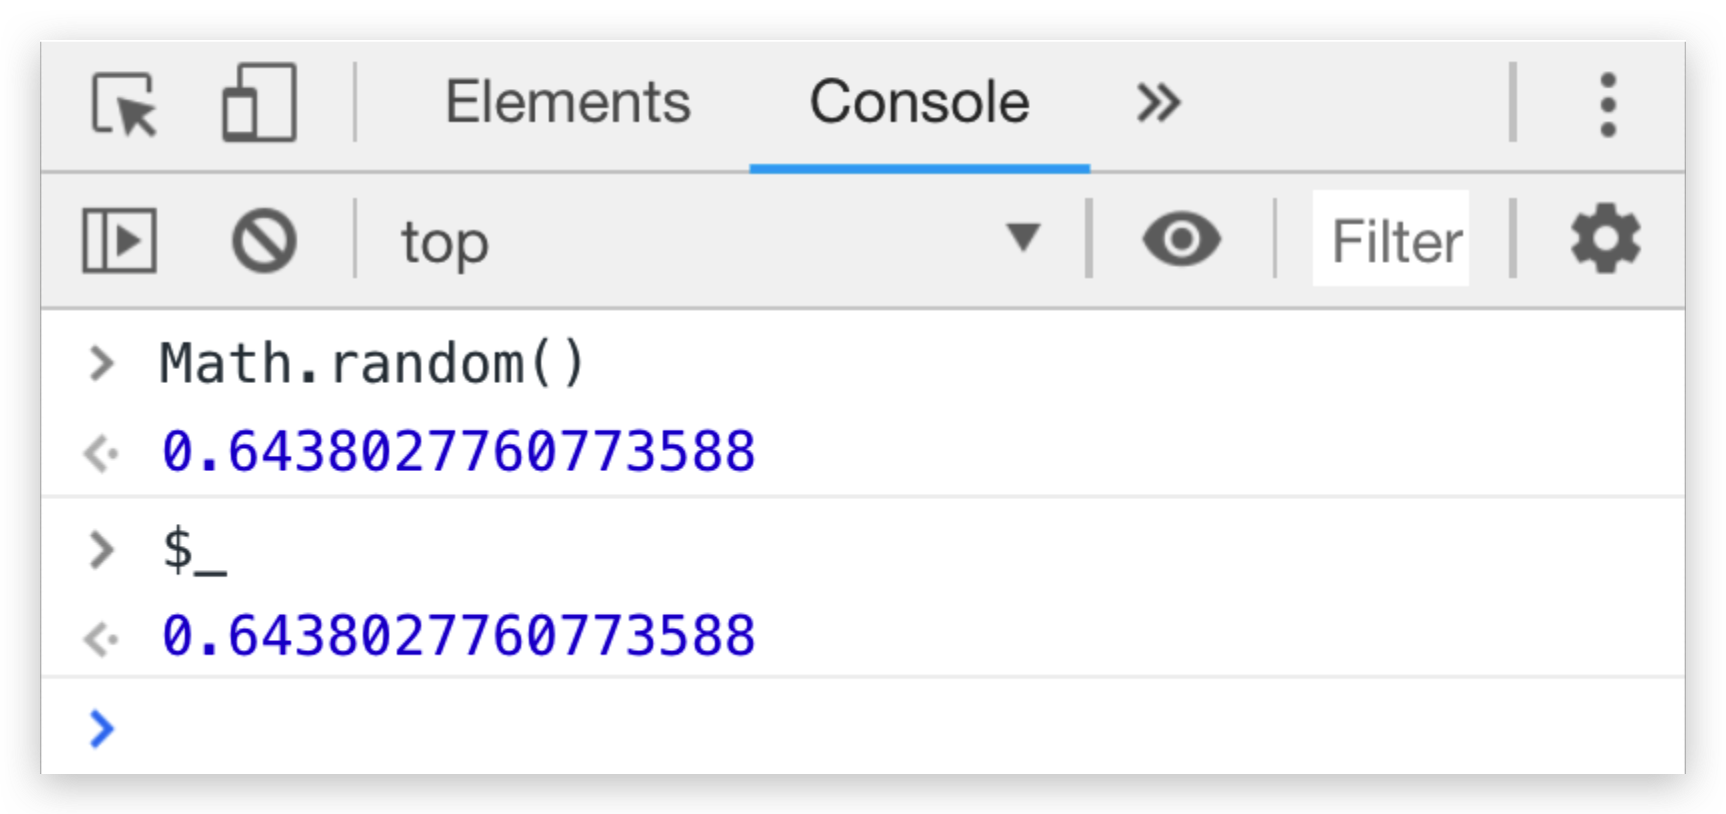
Task: Click the output arrow beside the first result
Action: tap(101, 454)
